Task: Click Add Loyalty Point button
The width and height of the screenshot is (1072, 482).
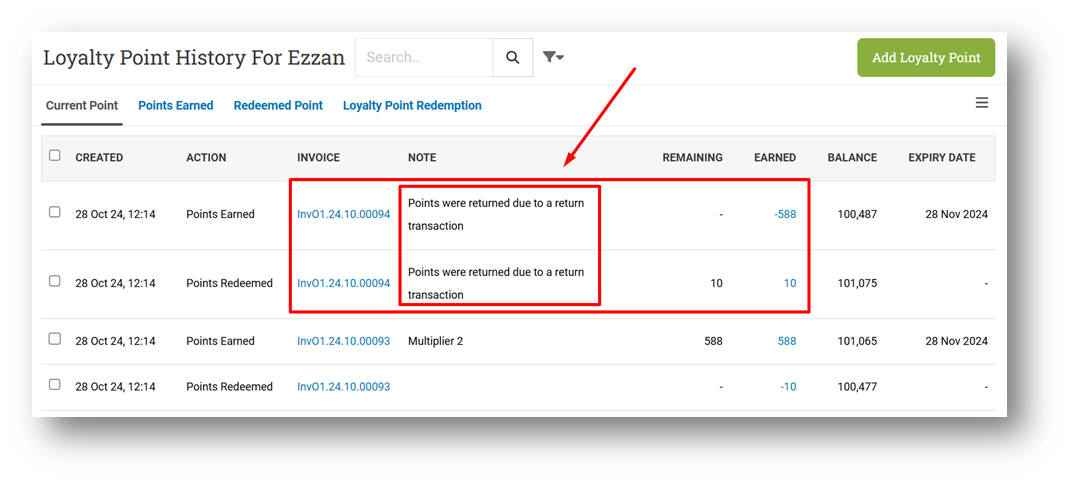Action: click(x=926, y=57)
